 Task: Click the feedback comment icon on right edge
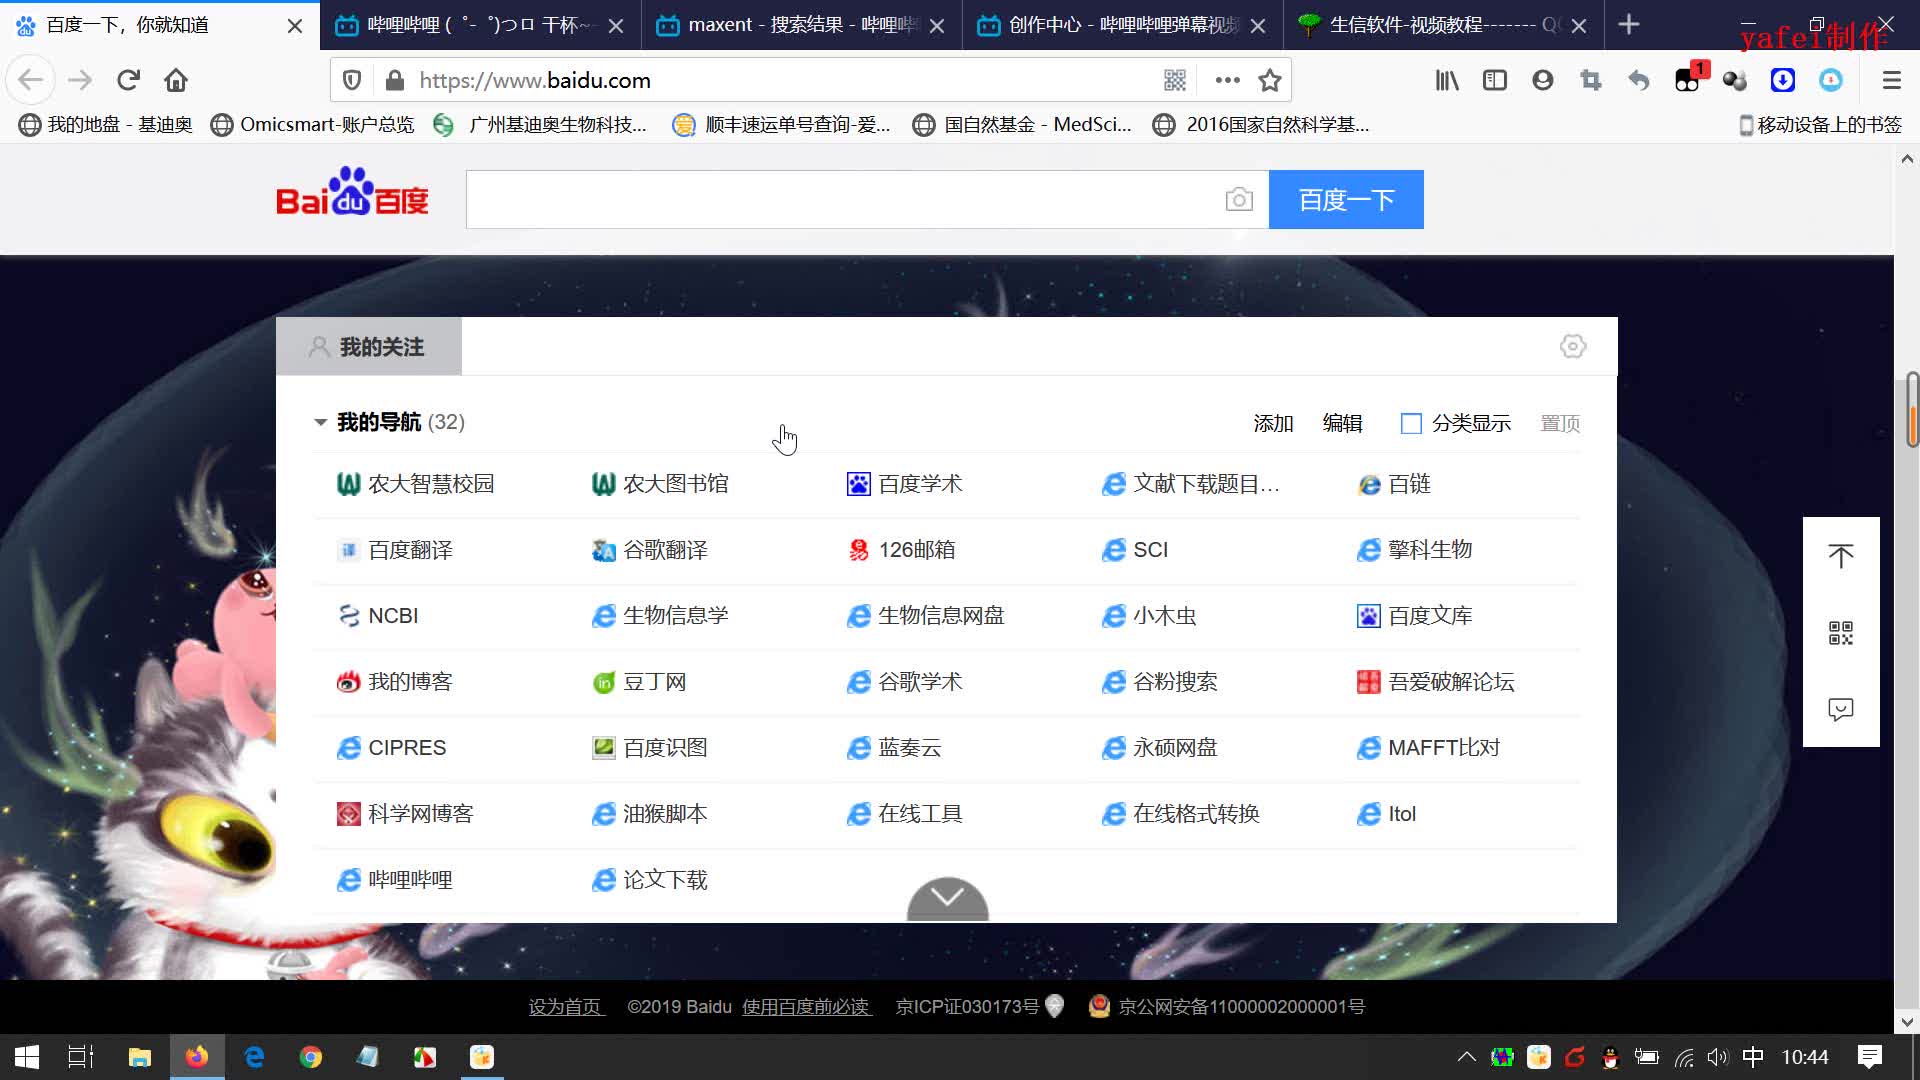(x=1841, y=710)
